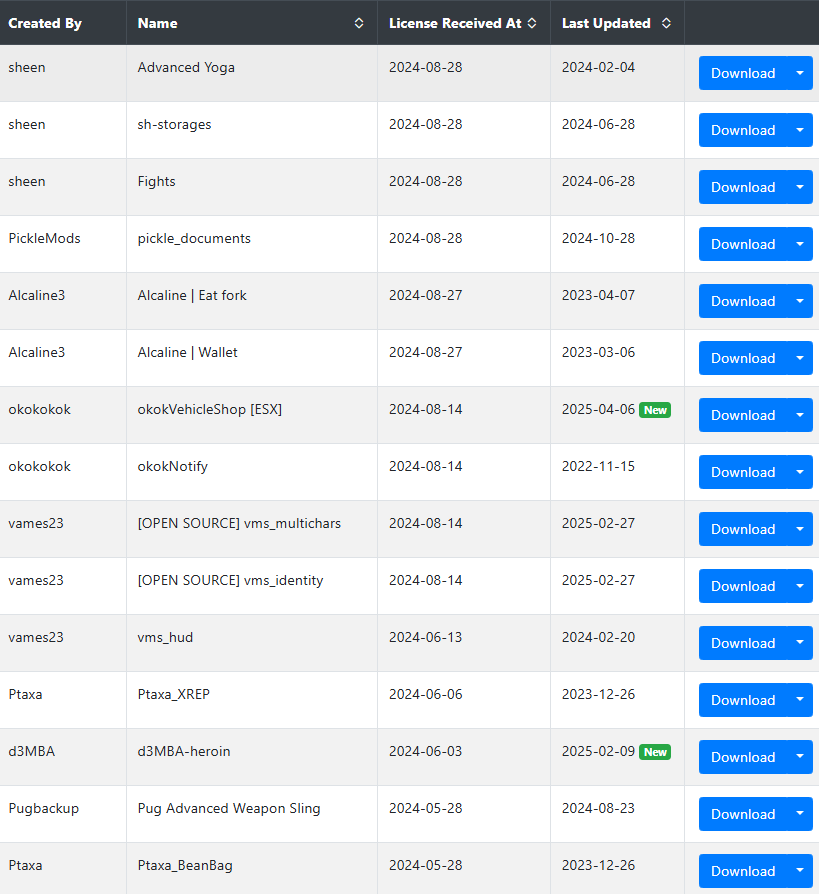Toggle Last Updated sort icon
Screen dimensions: 819x894
click(666, 23)
